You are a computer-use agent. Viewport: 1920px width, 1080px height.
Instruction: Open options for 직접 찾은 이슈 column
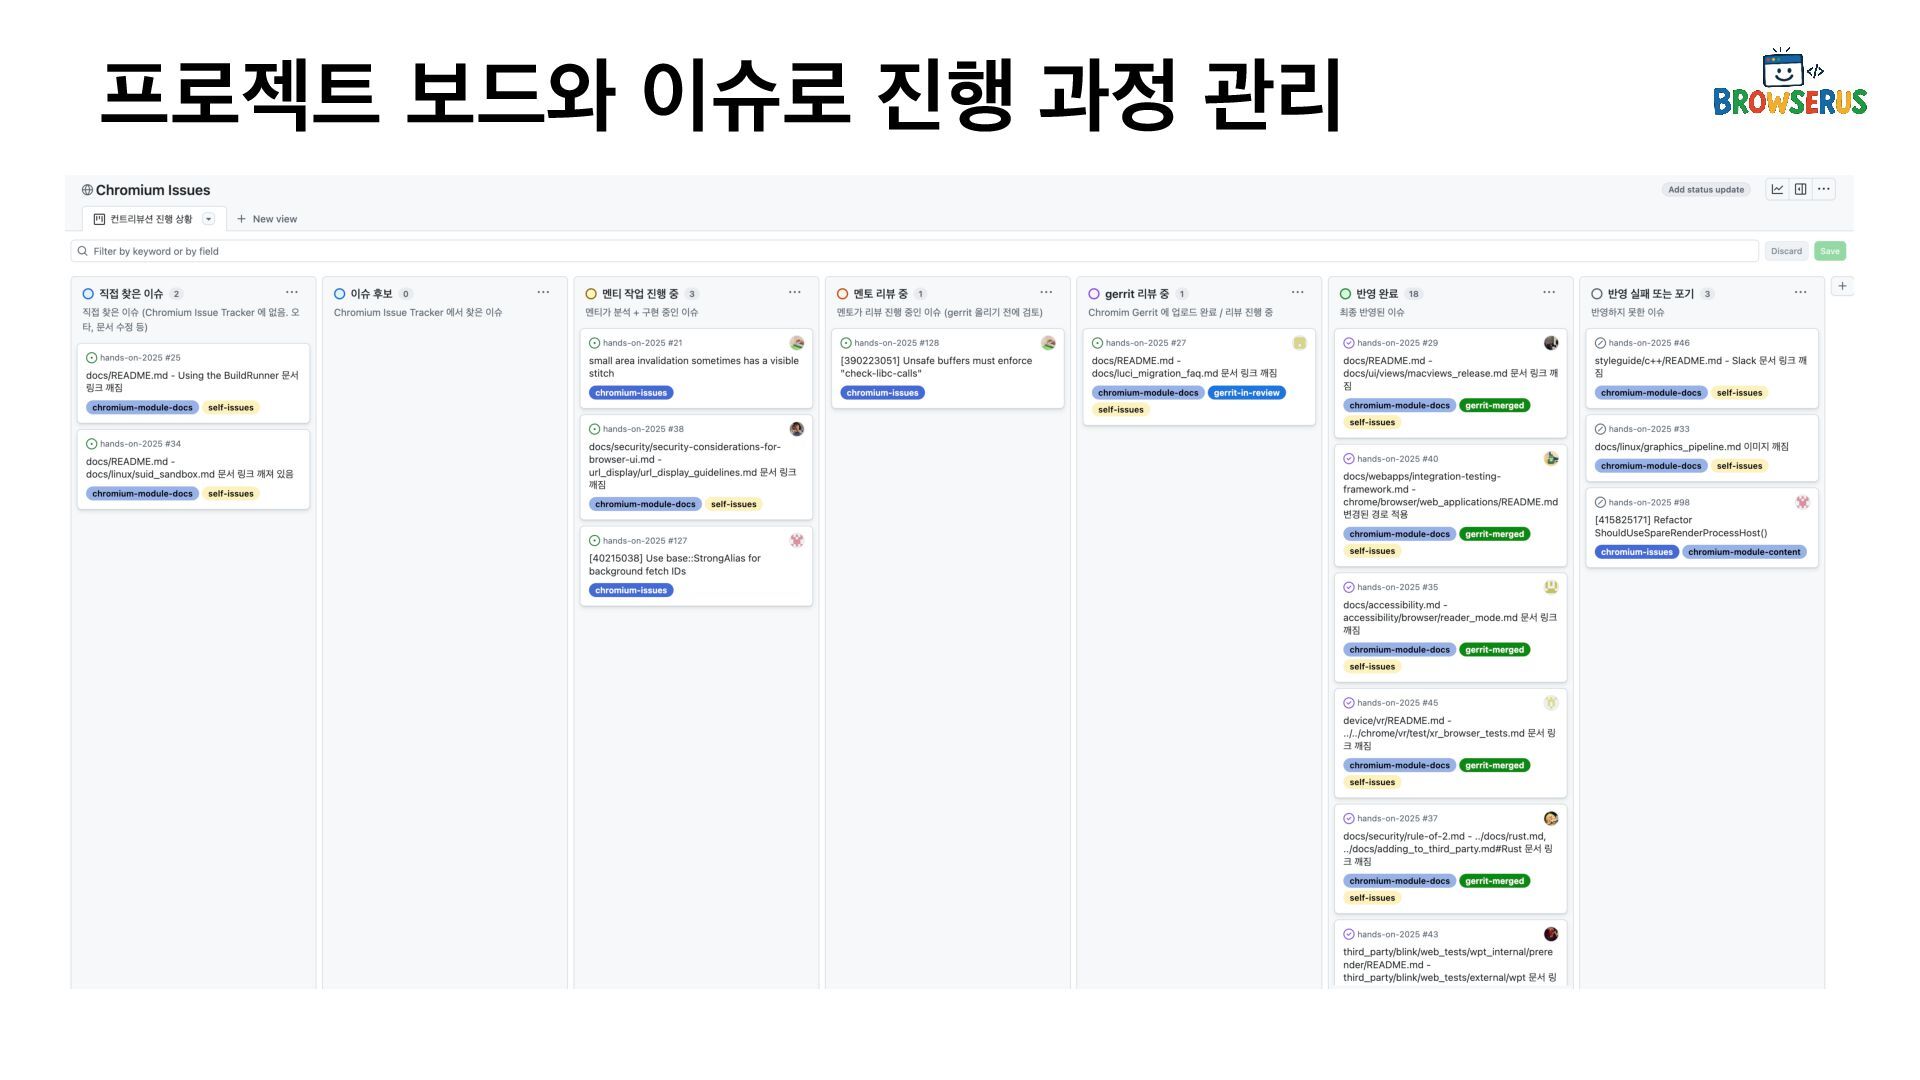coord(291,293)
